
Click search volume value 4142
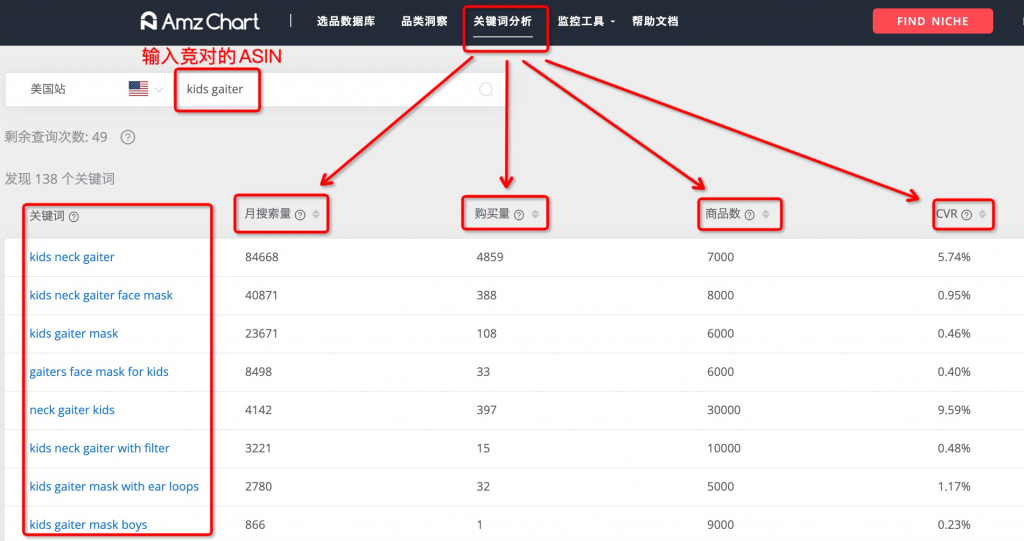[x=259, y=410]
